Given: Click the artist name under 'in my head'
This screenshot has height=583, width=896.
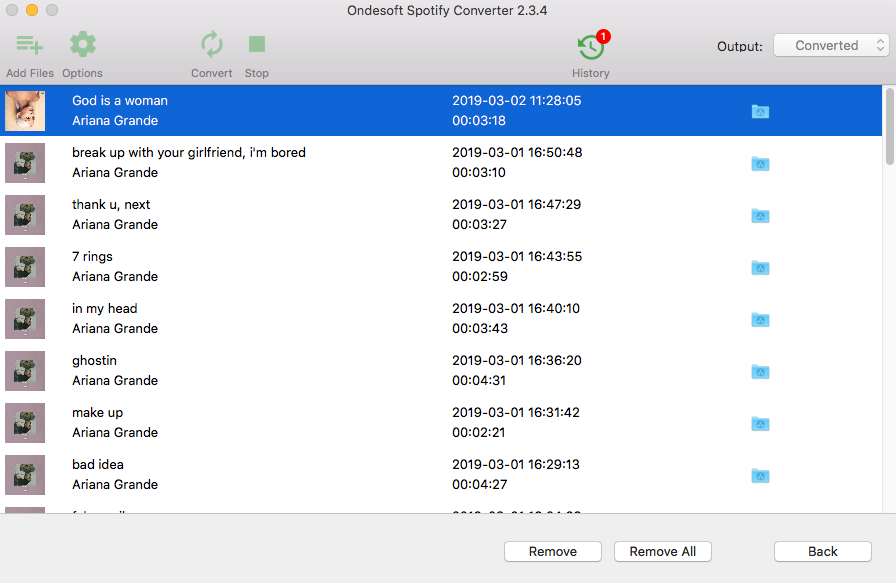Looking at the screenshot, I should click(x=115, y=329).
